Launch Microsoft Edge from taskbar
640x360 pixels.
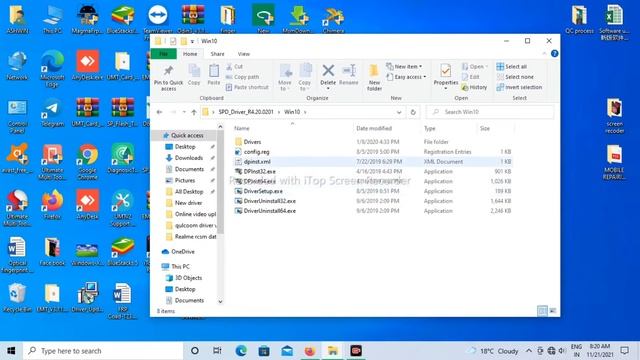[x=241, y=351]
